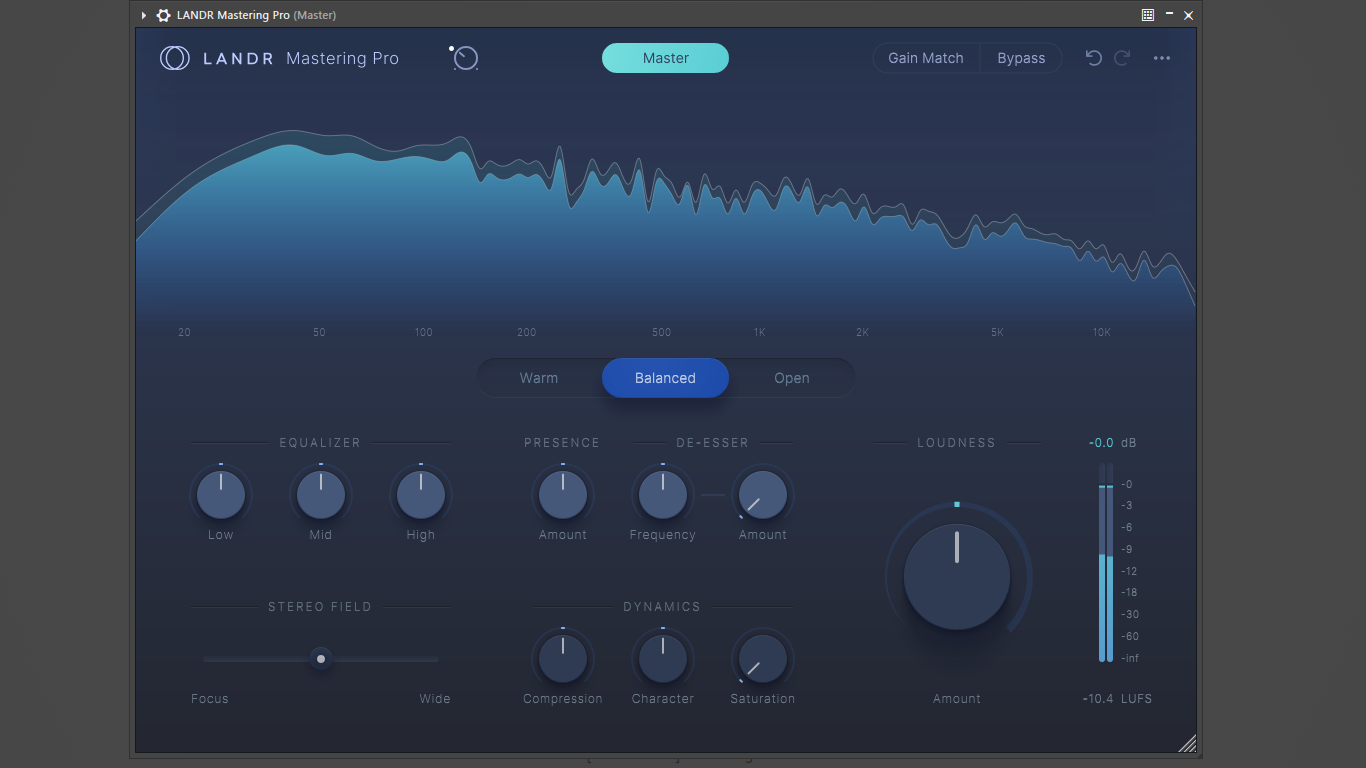
Task: Click the Master button
Action: tap(665, 58)
